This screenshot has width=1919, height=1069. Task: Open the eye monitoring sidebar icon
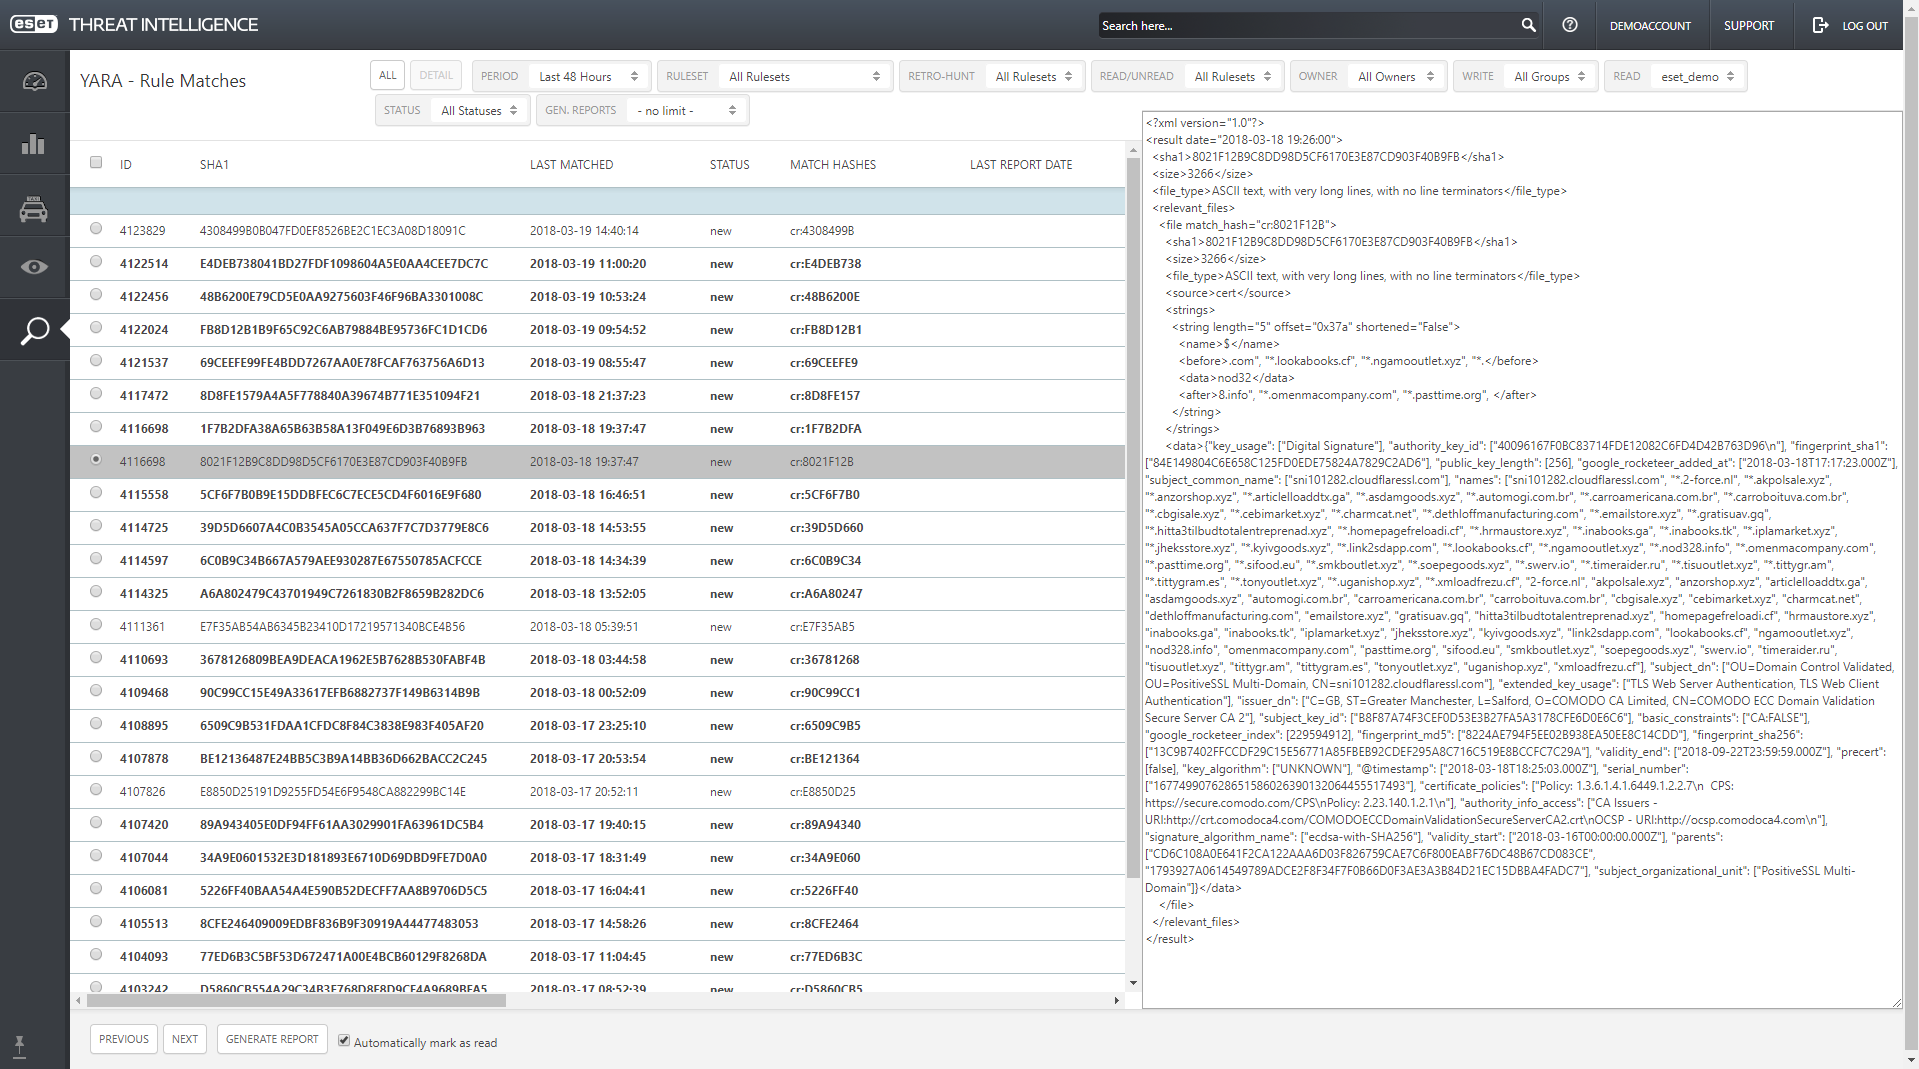[x=34, y=267]
